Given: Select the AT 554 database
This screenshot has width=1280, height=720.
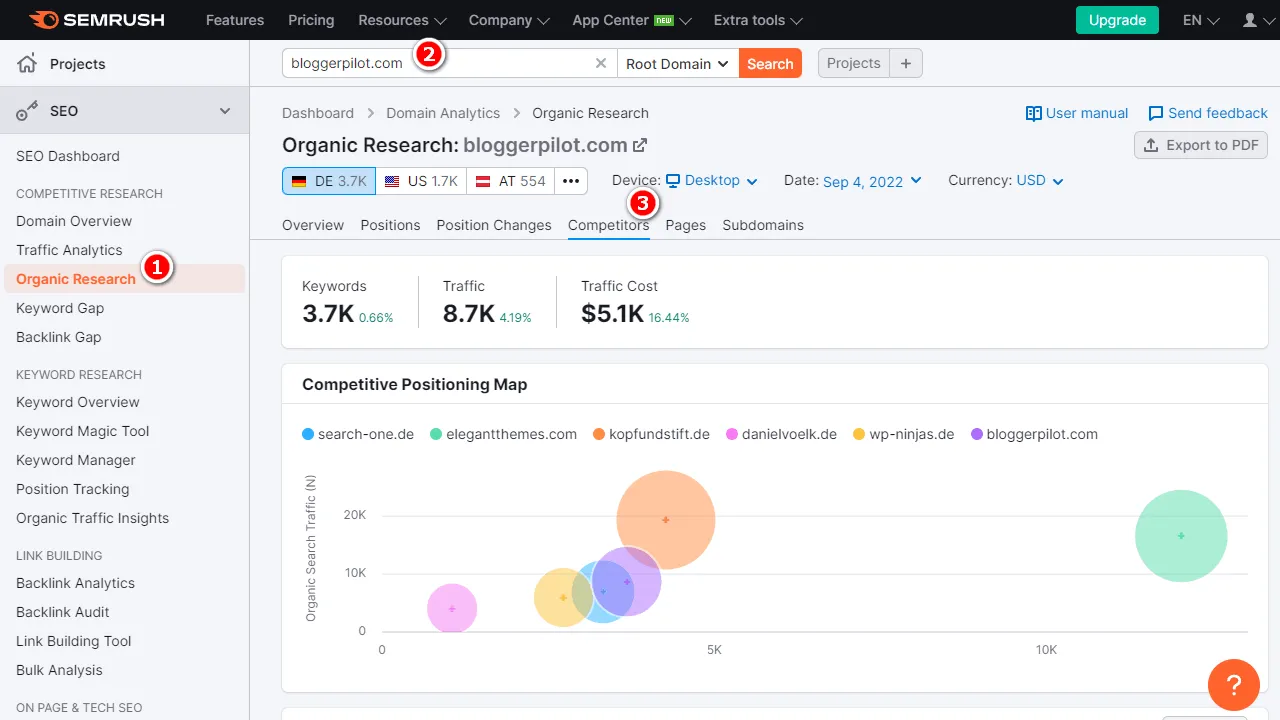Looking at the screenshot, I should tap(510, 181).
